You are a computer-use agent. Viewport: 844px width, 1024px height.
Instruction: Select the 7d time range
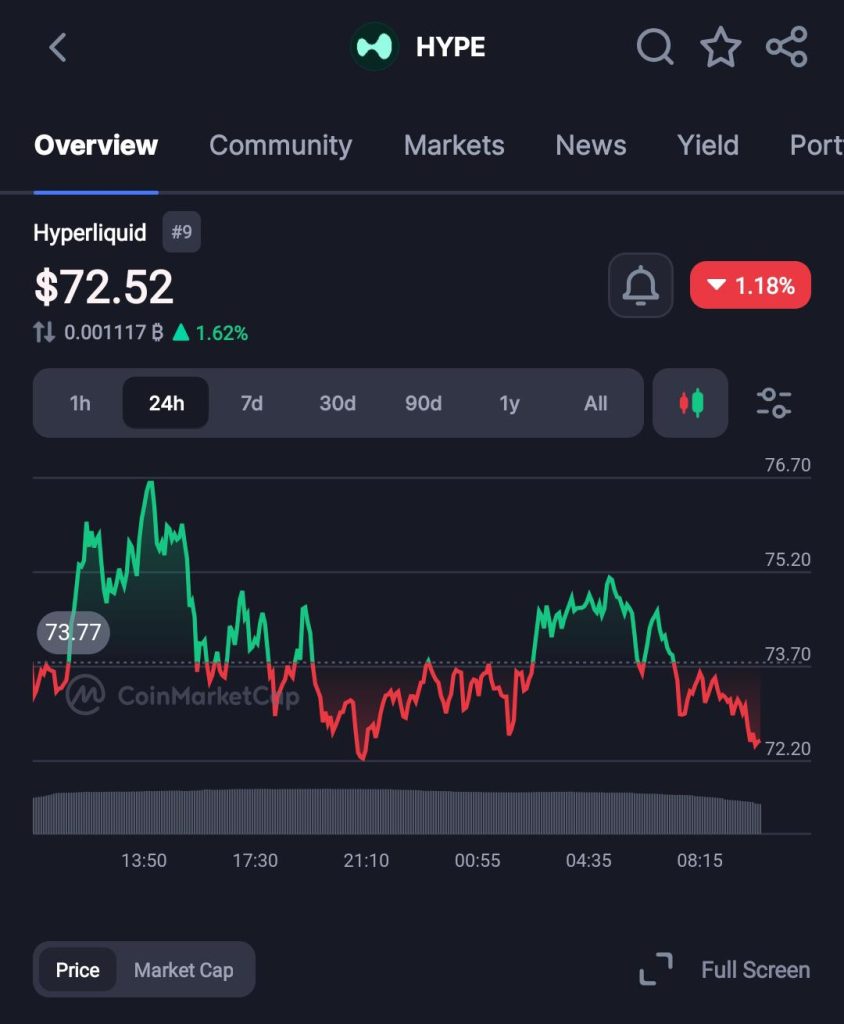[x=252, y=403]
